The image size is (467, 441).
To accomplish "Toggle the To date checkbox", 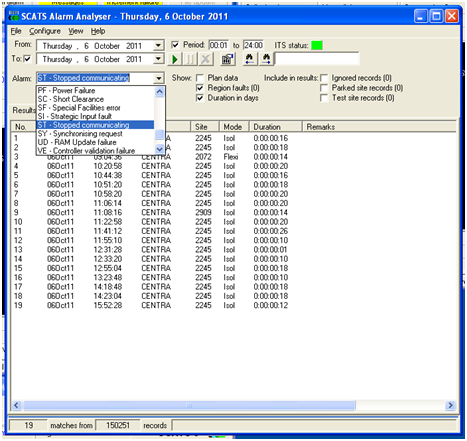I will (x=28, y=59).
